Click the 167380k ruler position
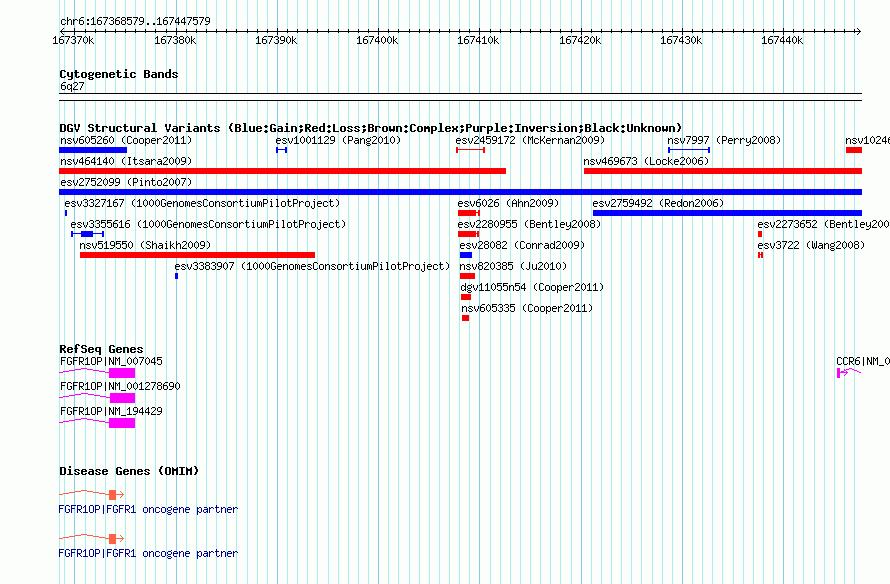This screenshot has height=584, width=890. tap(175, 40)
